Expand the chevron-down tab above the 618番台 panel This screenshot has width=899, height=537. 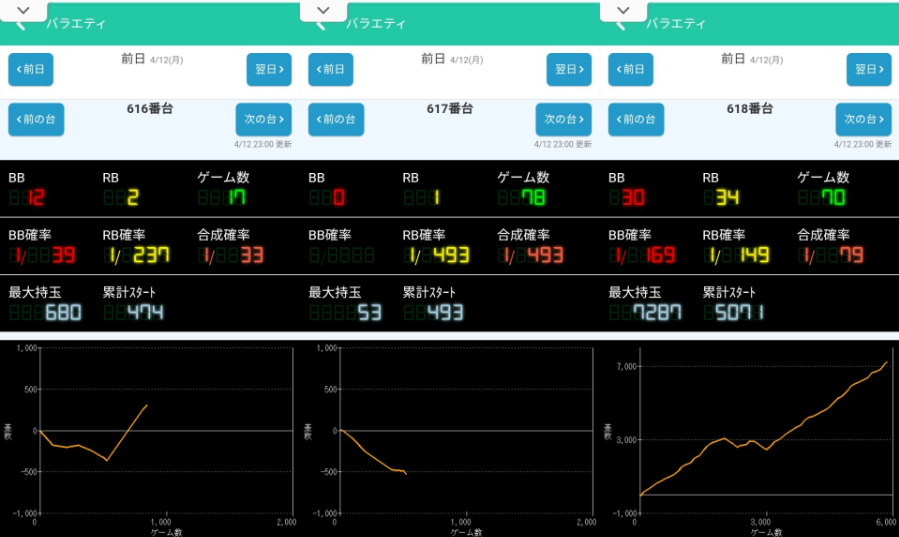coord(623,9)
